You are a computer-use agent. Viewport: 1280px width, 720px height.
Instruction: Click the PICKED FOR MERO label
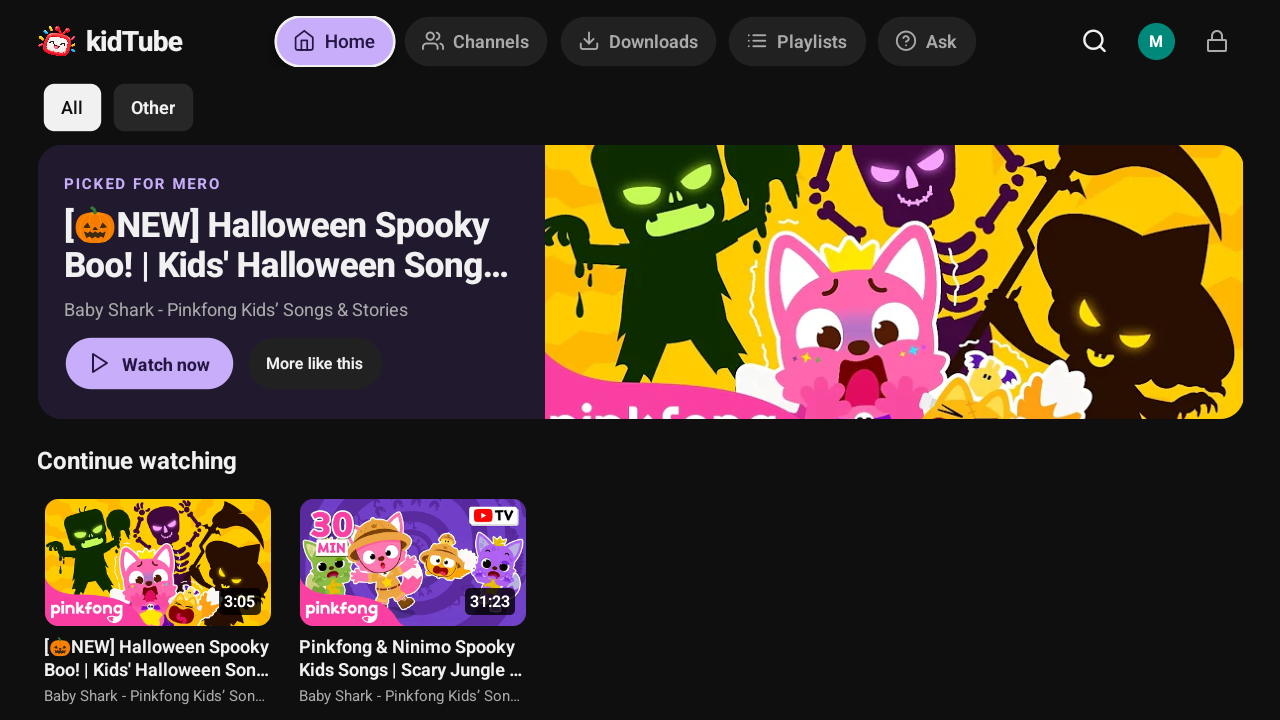tap(142, 184)
